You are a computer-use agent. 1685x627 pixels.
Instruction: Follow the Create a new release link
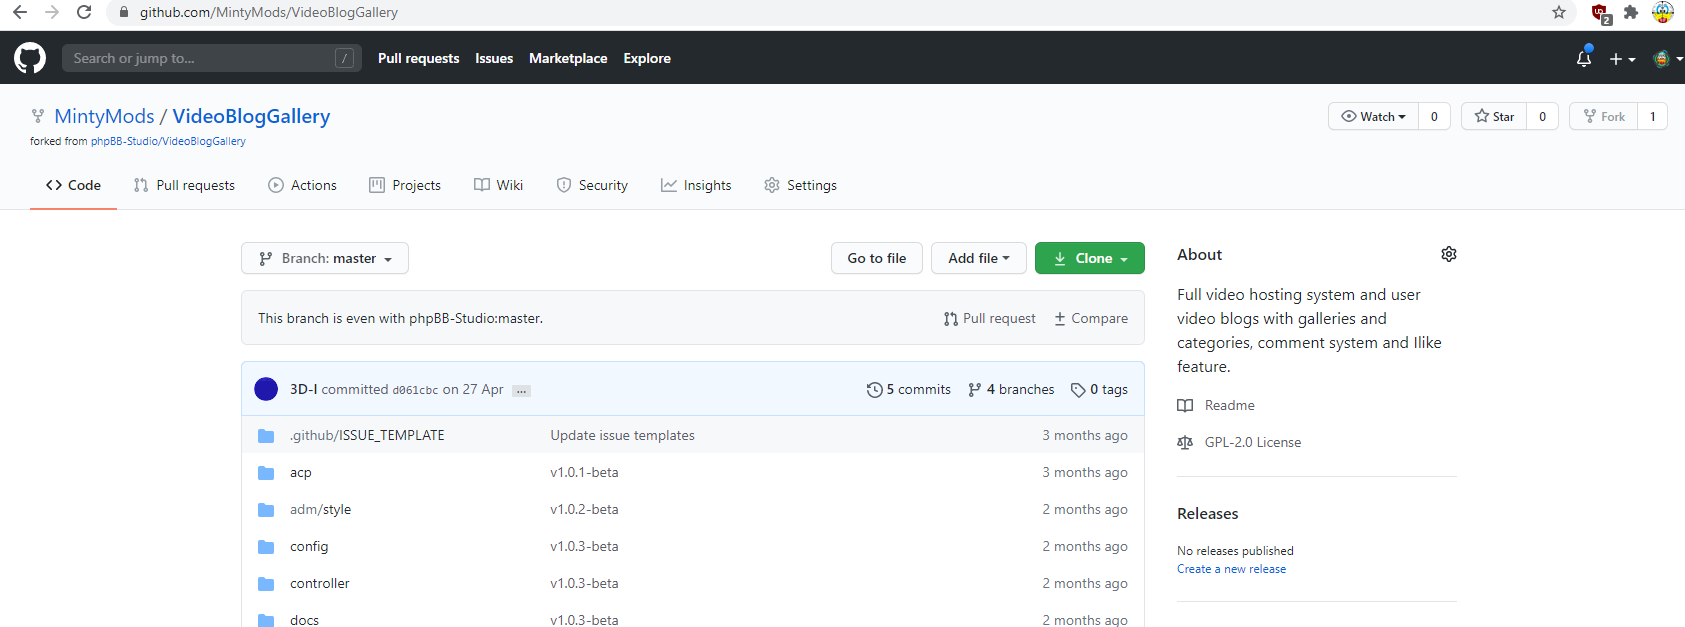tap(1231, 569)
